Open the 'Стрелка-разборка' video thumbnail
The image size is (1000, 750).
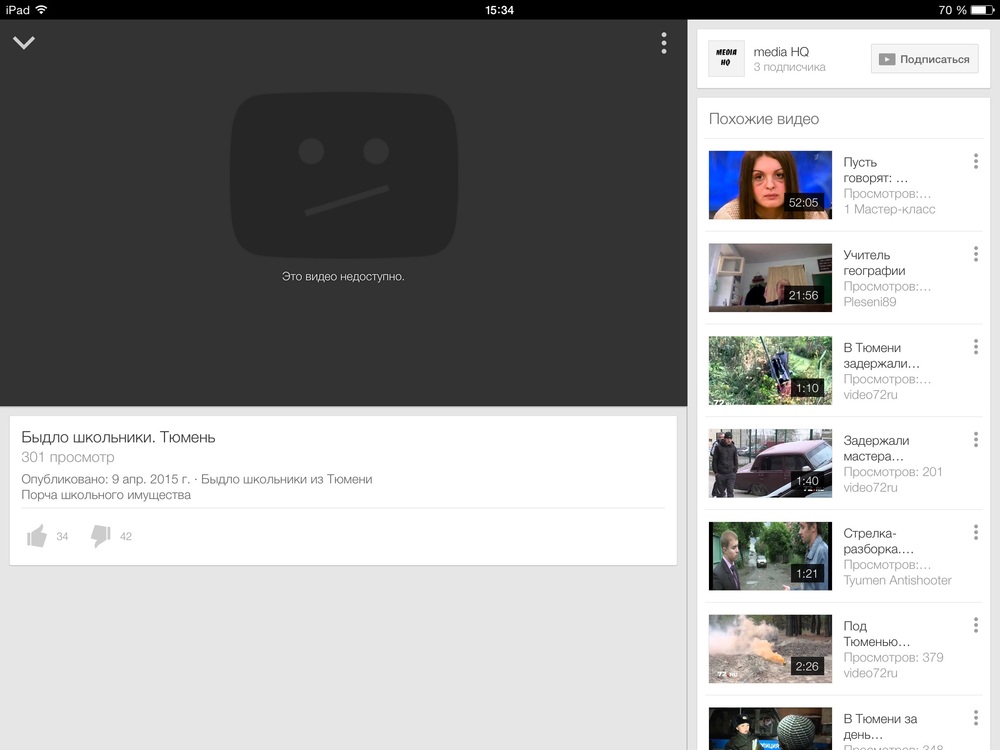(x=770, y=556)
